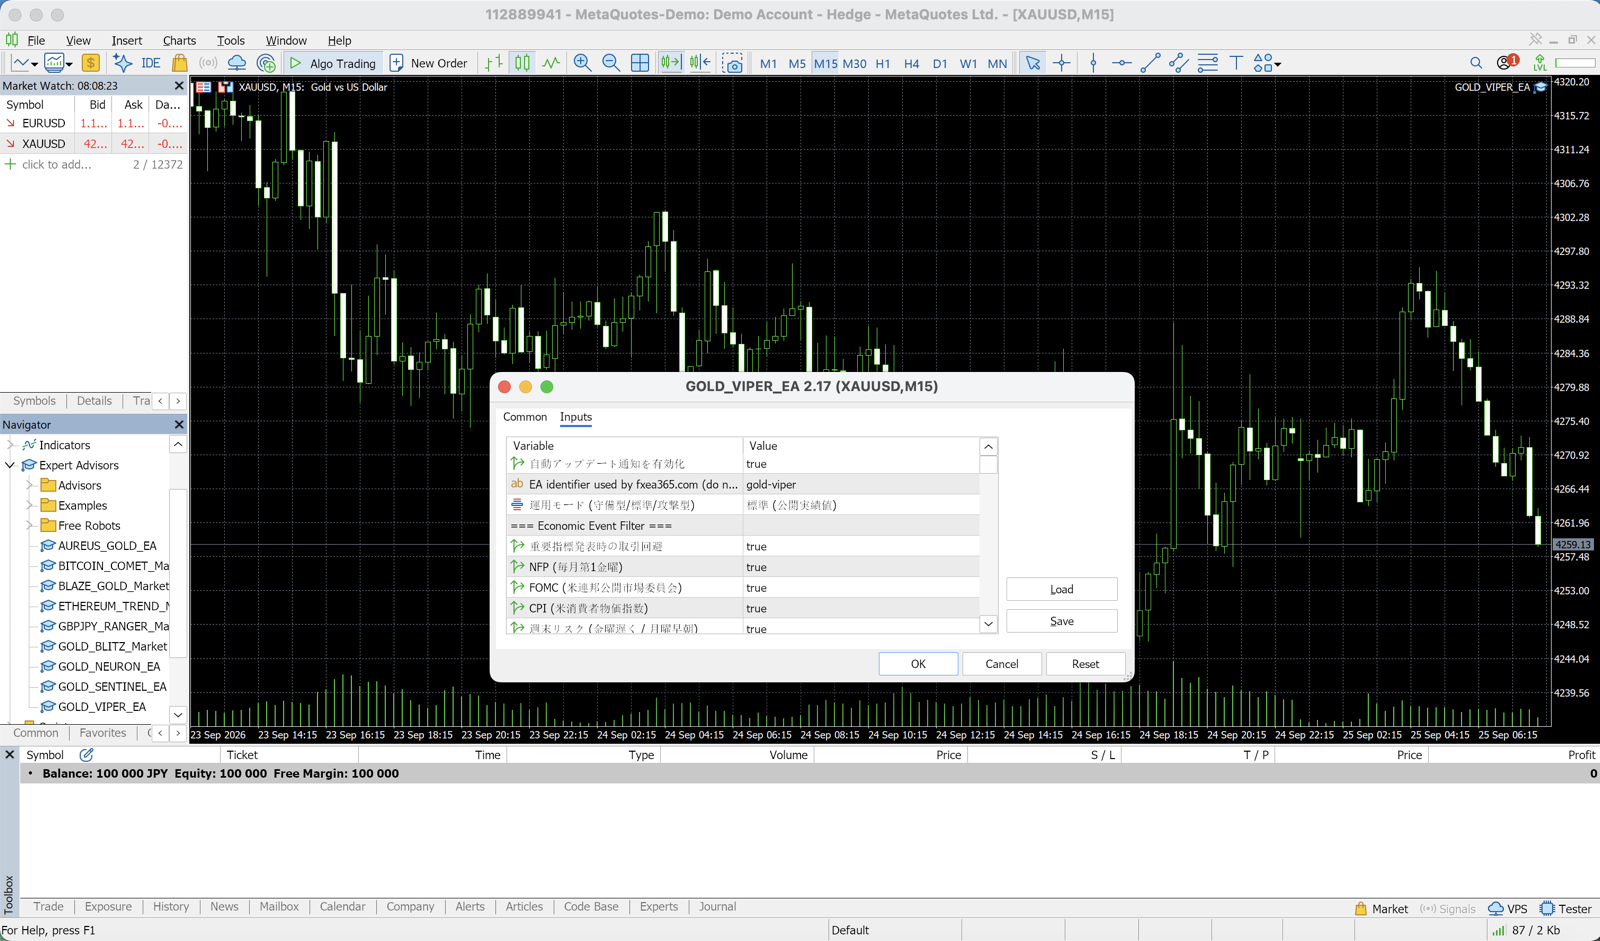Select the text label tool

1236,63
